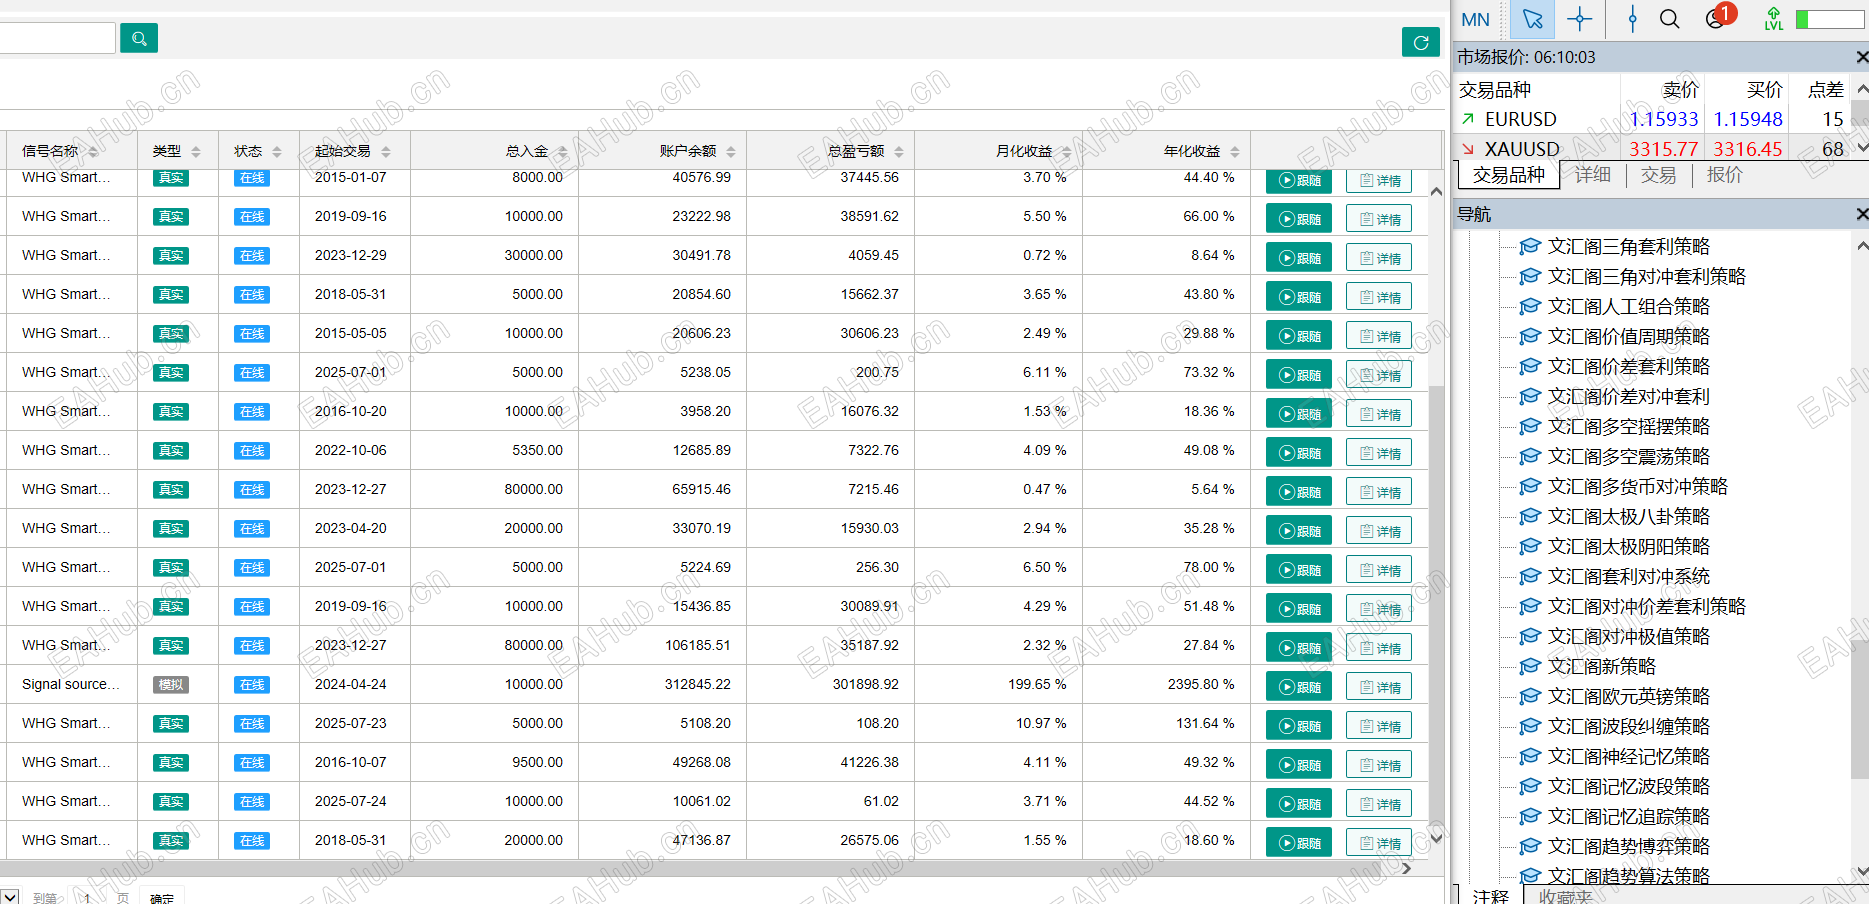Click the page number input field
The width and height of the screenshot is (1869, 904).
88,897
